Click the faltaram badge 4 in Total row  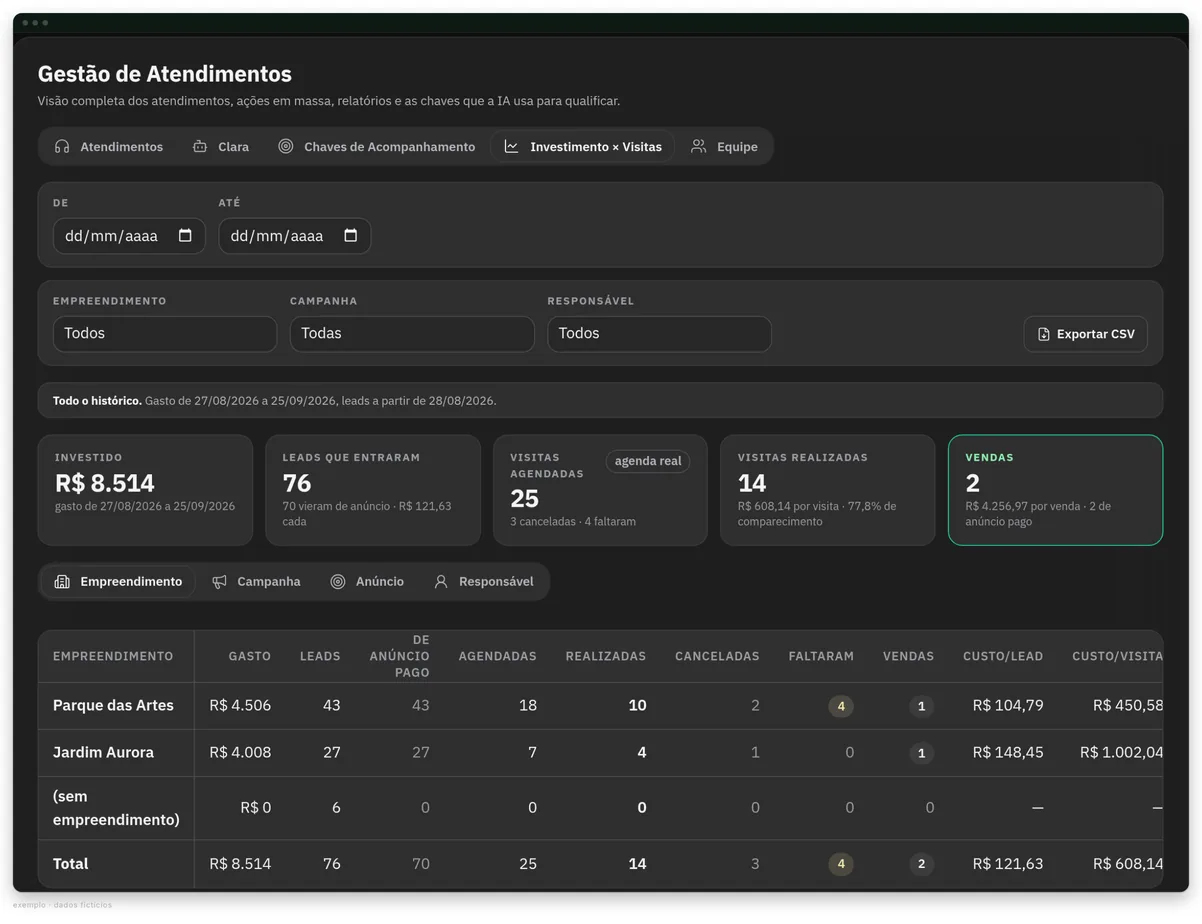point(841,864)
